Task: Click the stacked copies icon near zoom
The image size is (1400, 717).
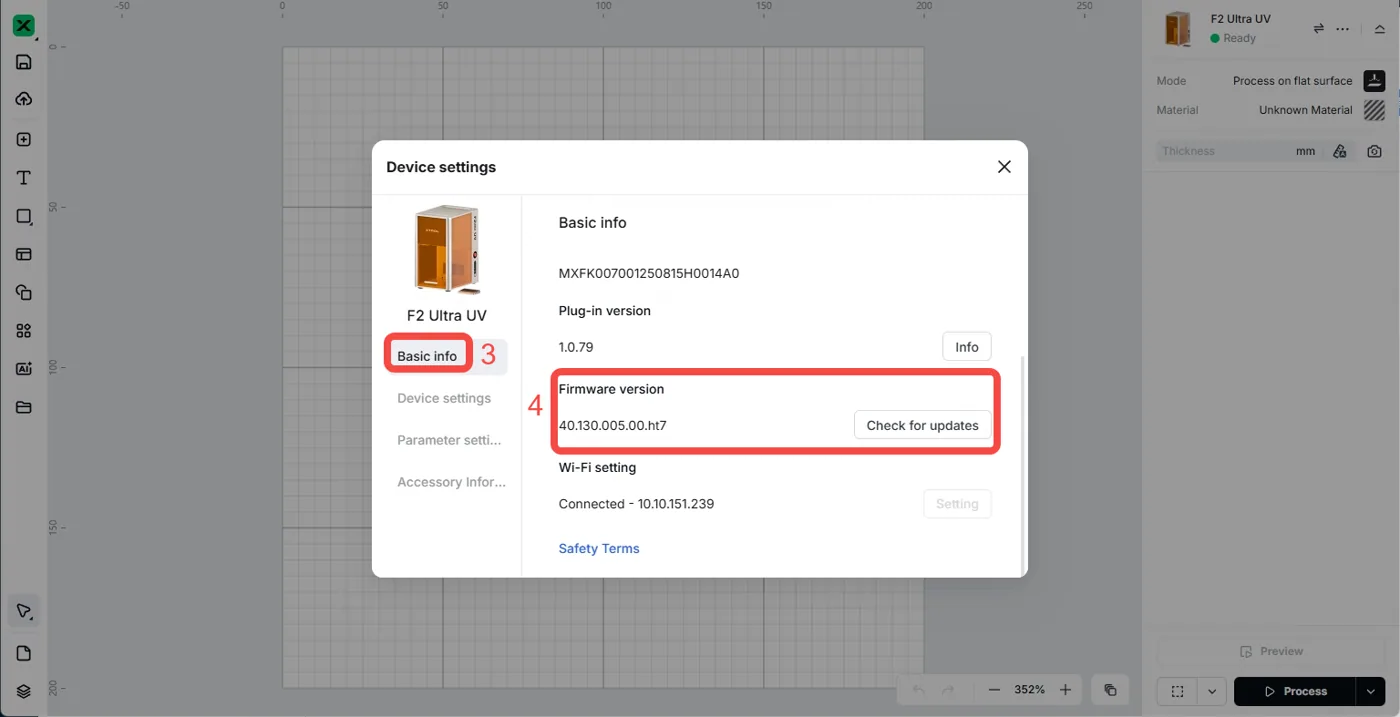Action: tap(1110, 690)
